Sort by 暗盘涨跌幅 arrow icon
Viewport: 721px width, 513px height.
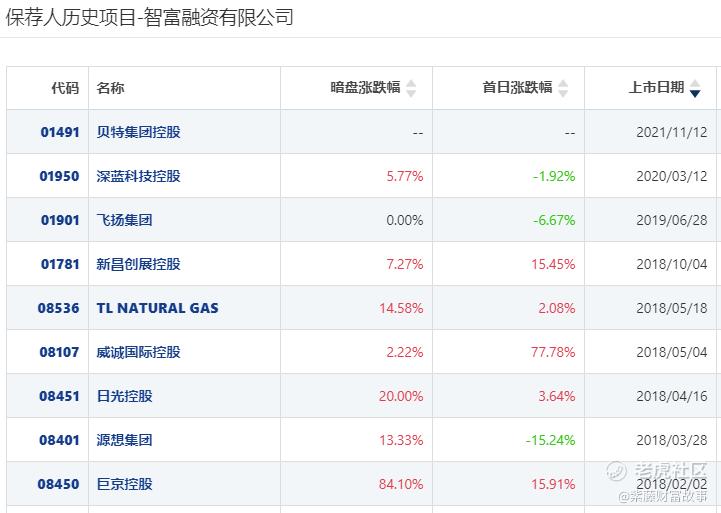point(411,88)
